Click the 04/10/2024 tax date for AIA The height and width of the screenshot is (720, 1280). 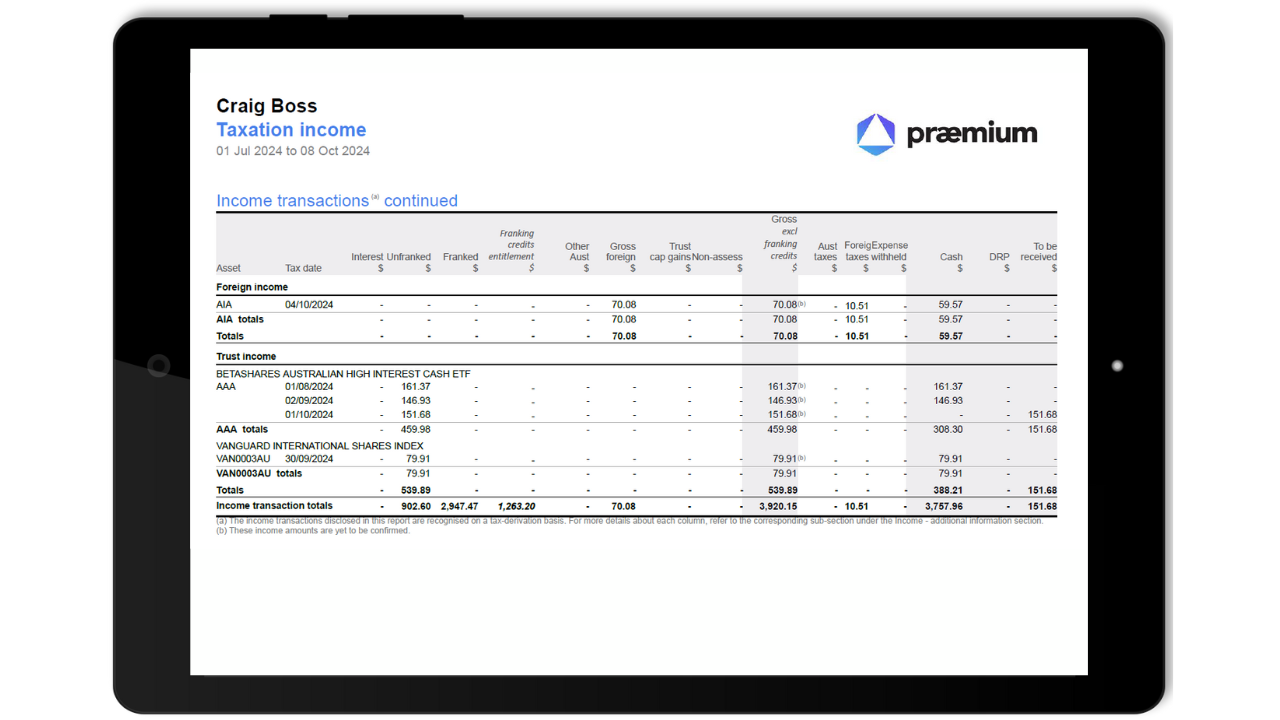pyautogui.click(x=309, y=305)
